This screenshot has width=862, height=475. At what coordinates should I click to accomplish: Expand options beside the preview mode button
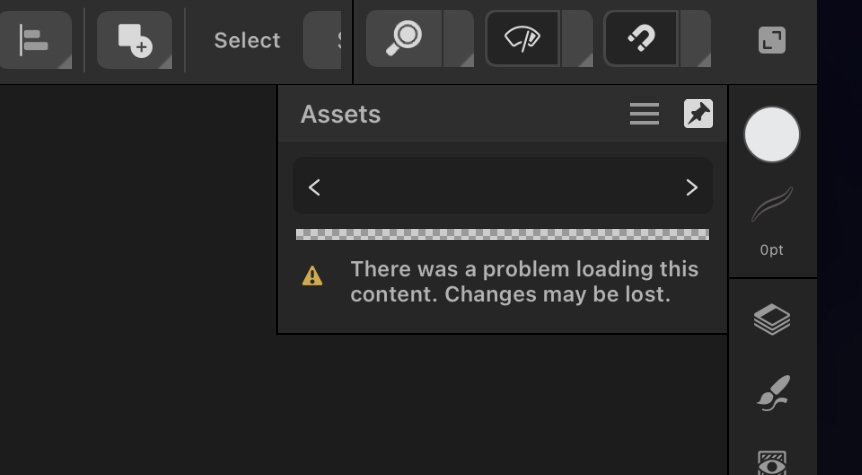click(577, 38)
